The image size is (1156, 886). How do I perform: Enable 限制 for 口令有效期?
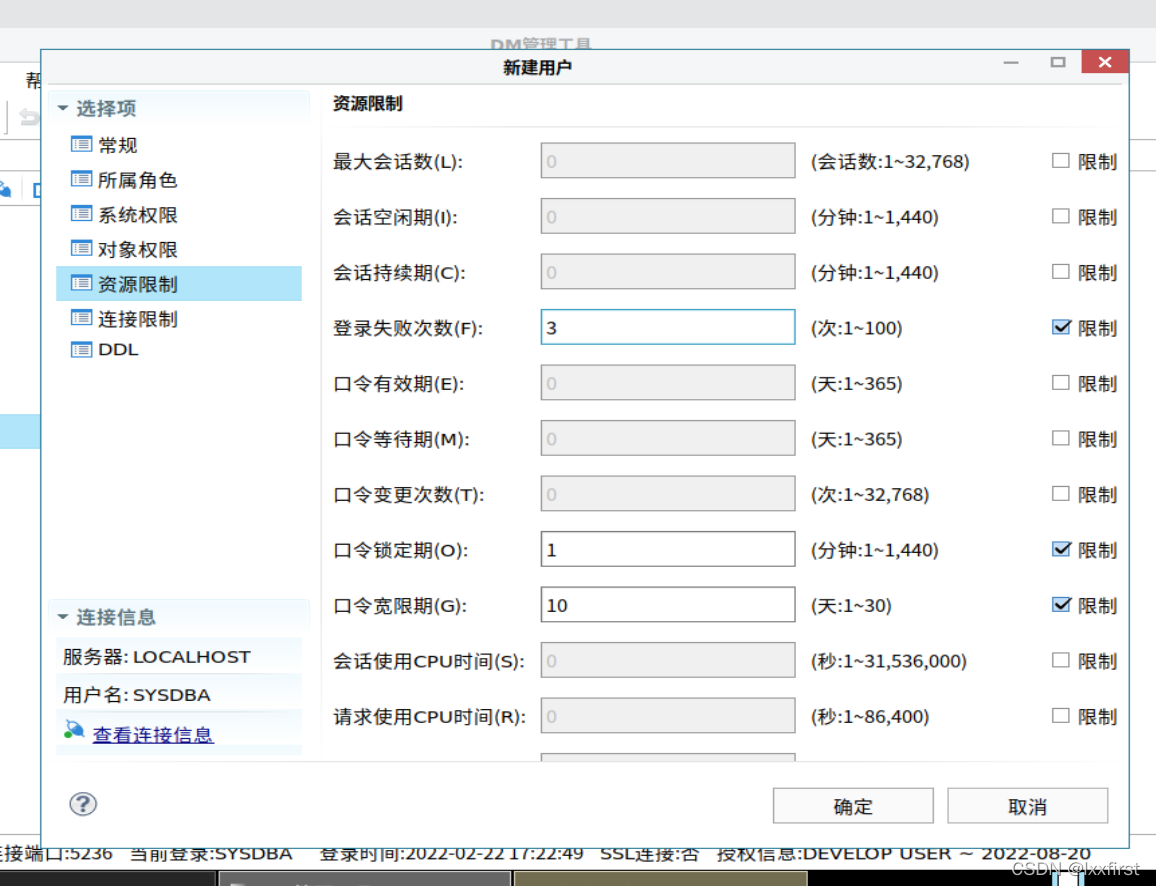1063,383
